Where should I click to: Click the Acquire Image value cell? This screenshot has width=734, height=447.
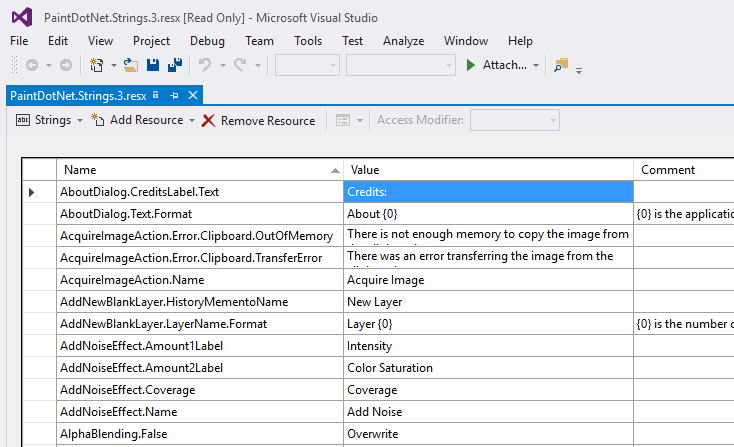click(488, 280)
